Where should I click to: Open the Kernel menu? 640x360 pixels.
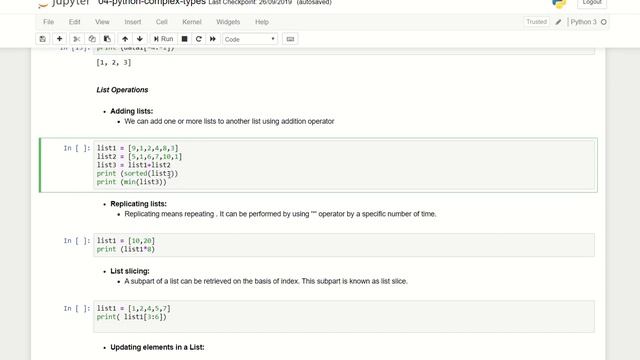192,22
